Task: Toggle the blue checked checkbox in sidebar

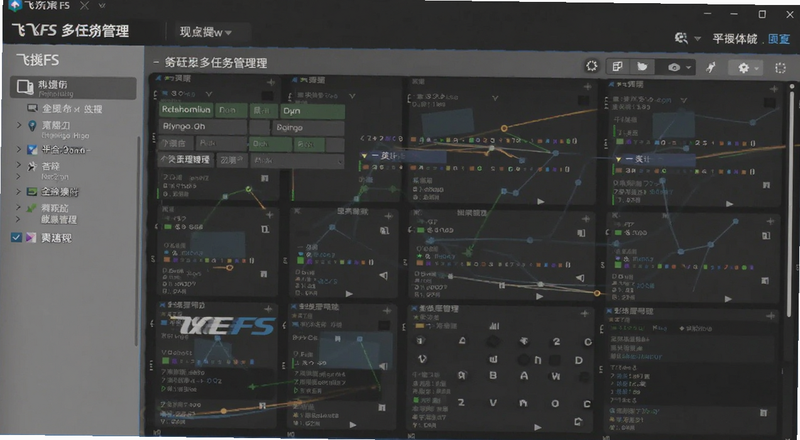Action: tap(16, 237)
